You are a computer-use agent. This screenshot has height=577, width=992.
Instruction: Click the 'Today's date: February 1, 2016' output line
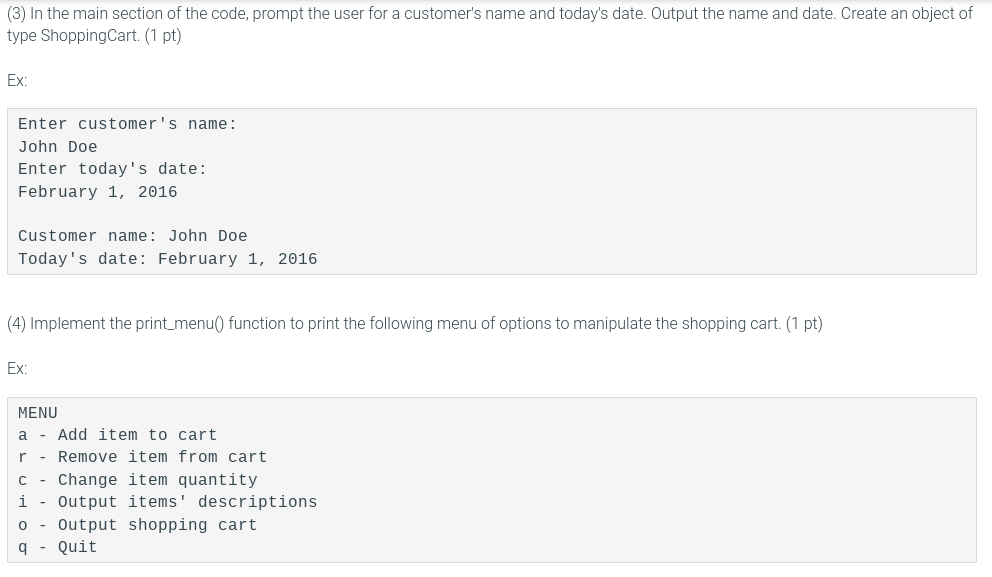168,259
